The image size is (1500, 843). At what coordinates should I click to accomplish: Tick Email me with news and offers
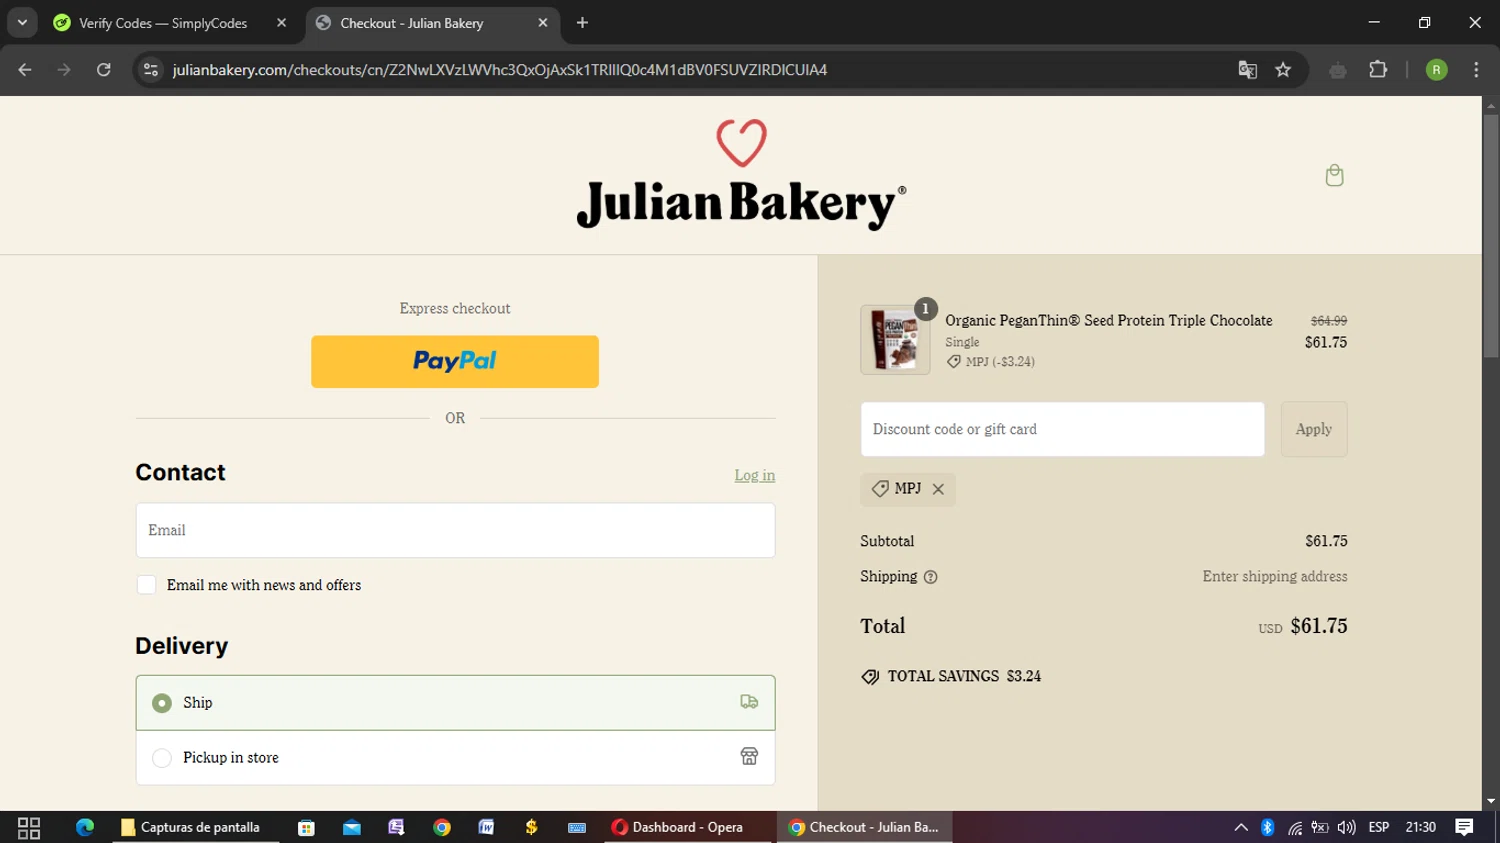click(x=147, y=585)
